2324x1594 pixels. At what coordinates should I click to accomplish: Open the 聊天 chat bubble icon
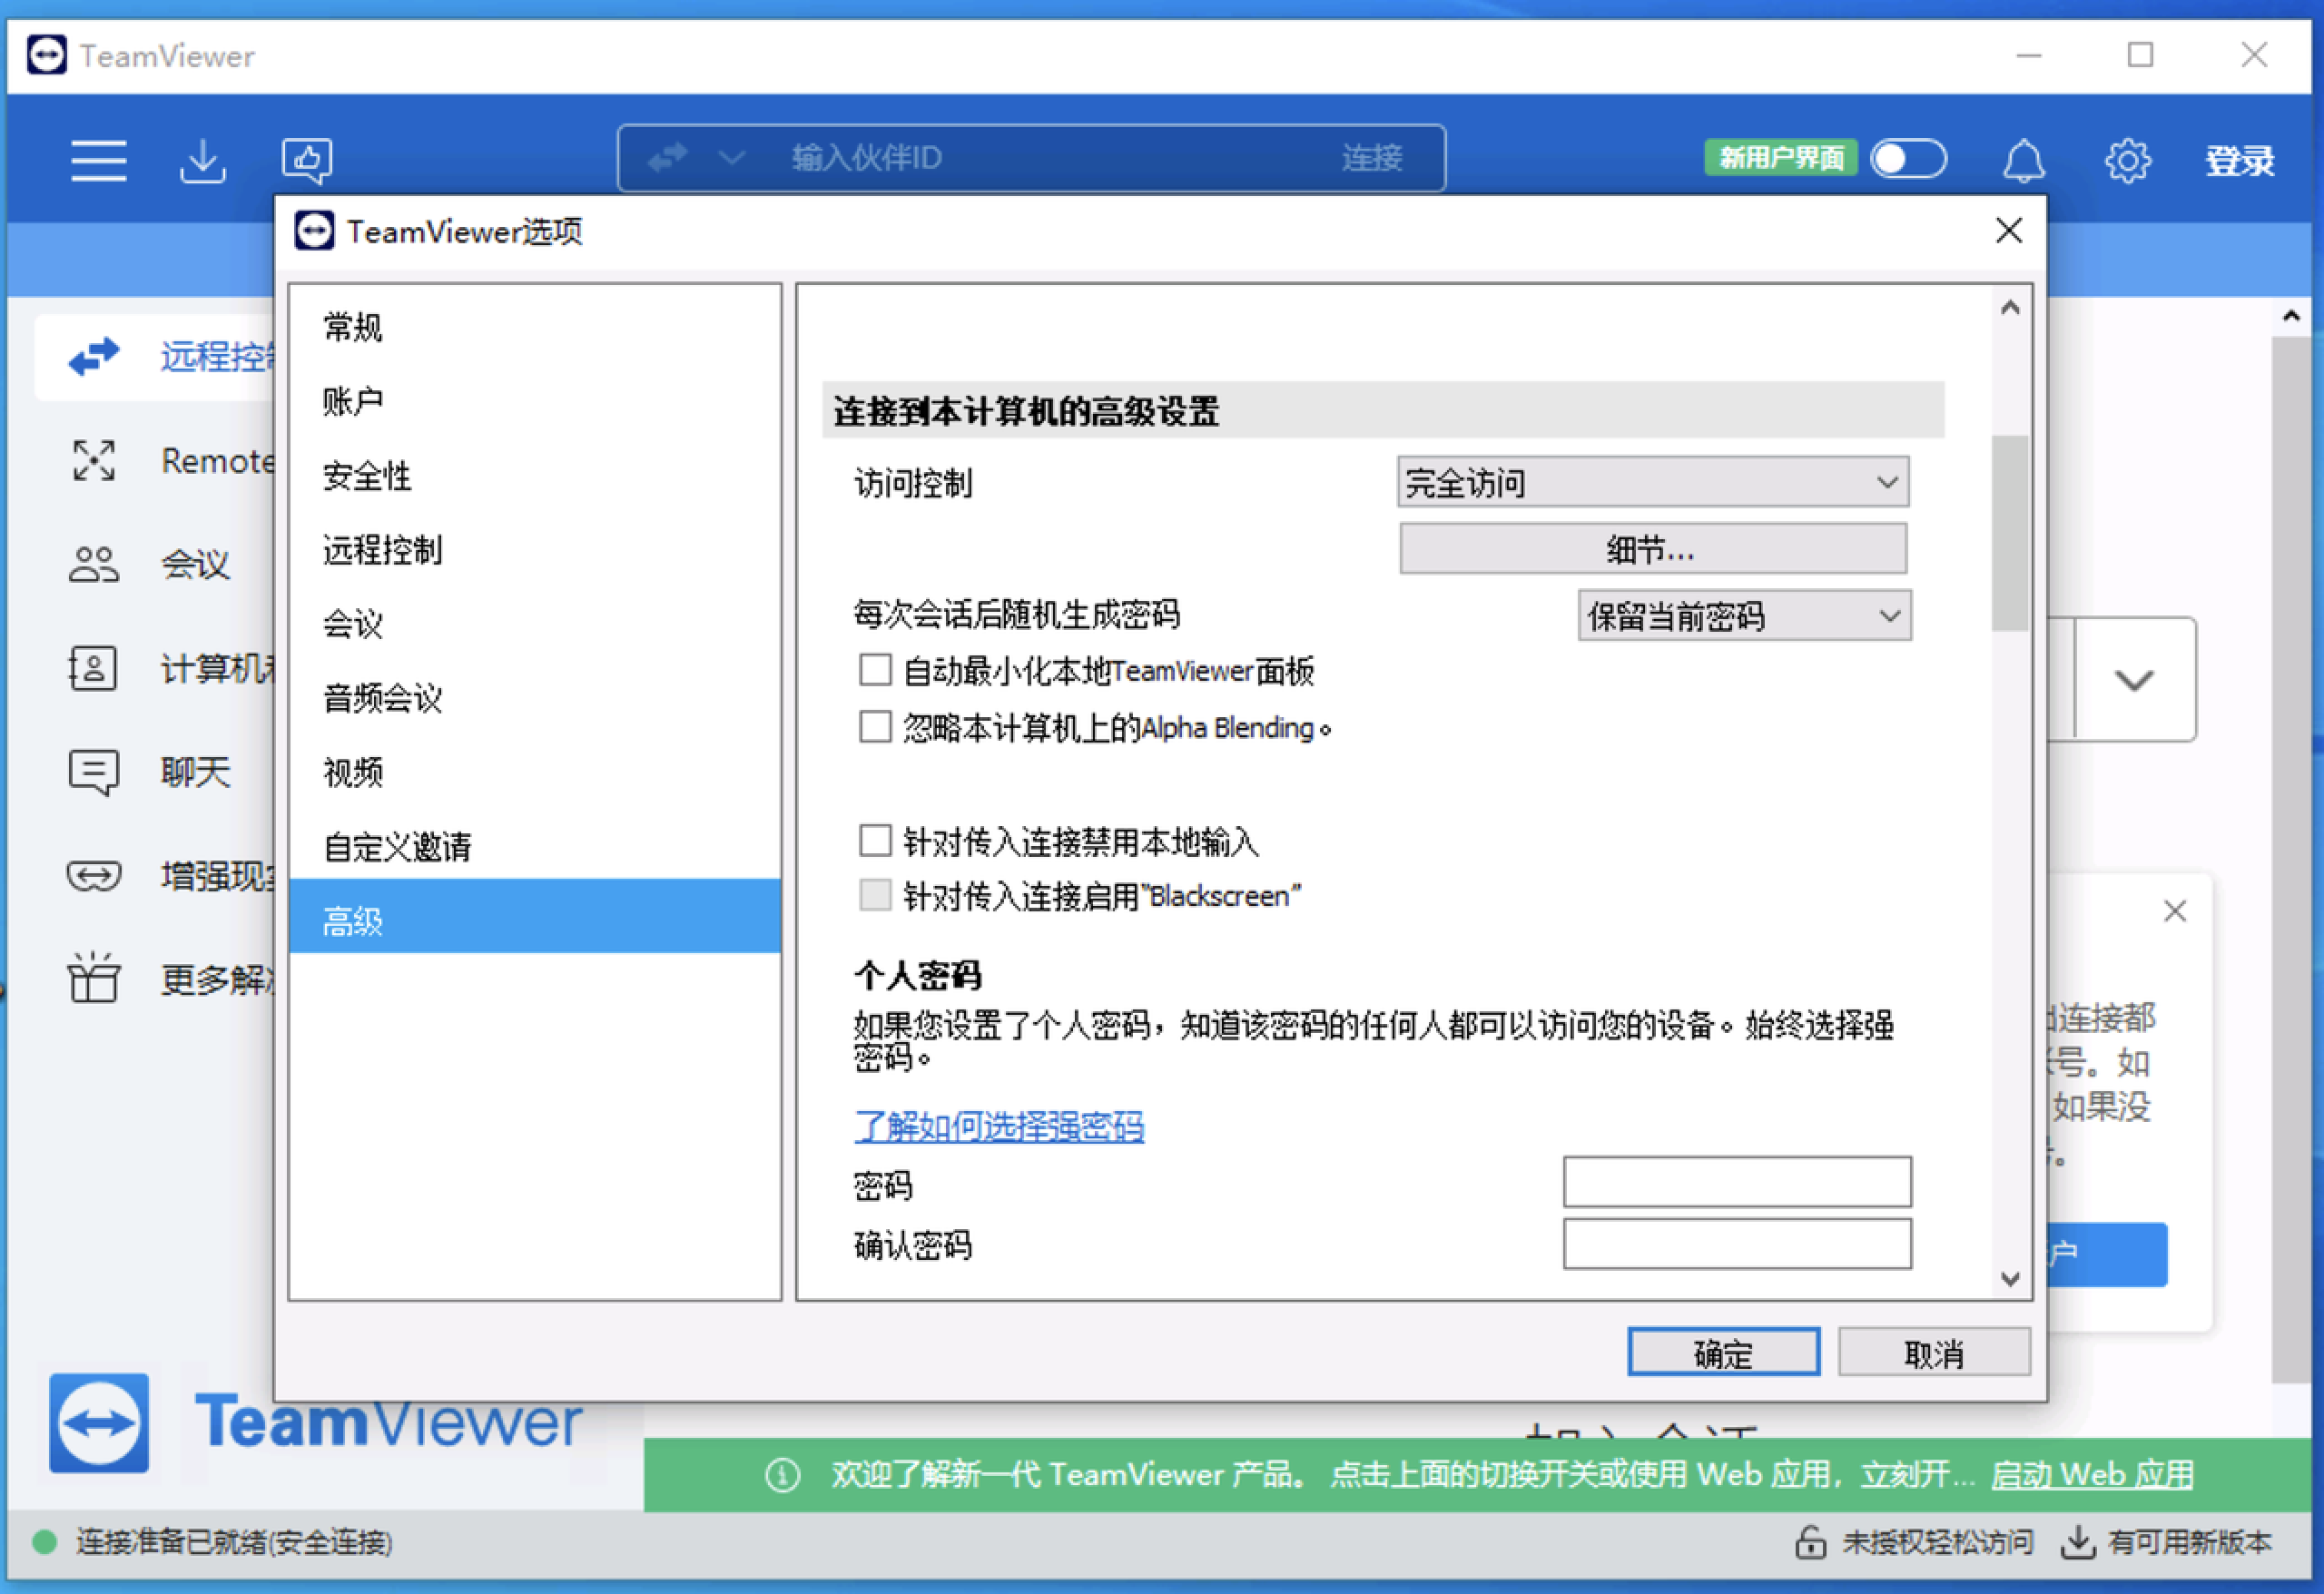[94, 773]
